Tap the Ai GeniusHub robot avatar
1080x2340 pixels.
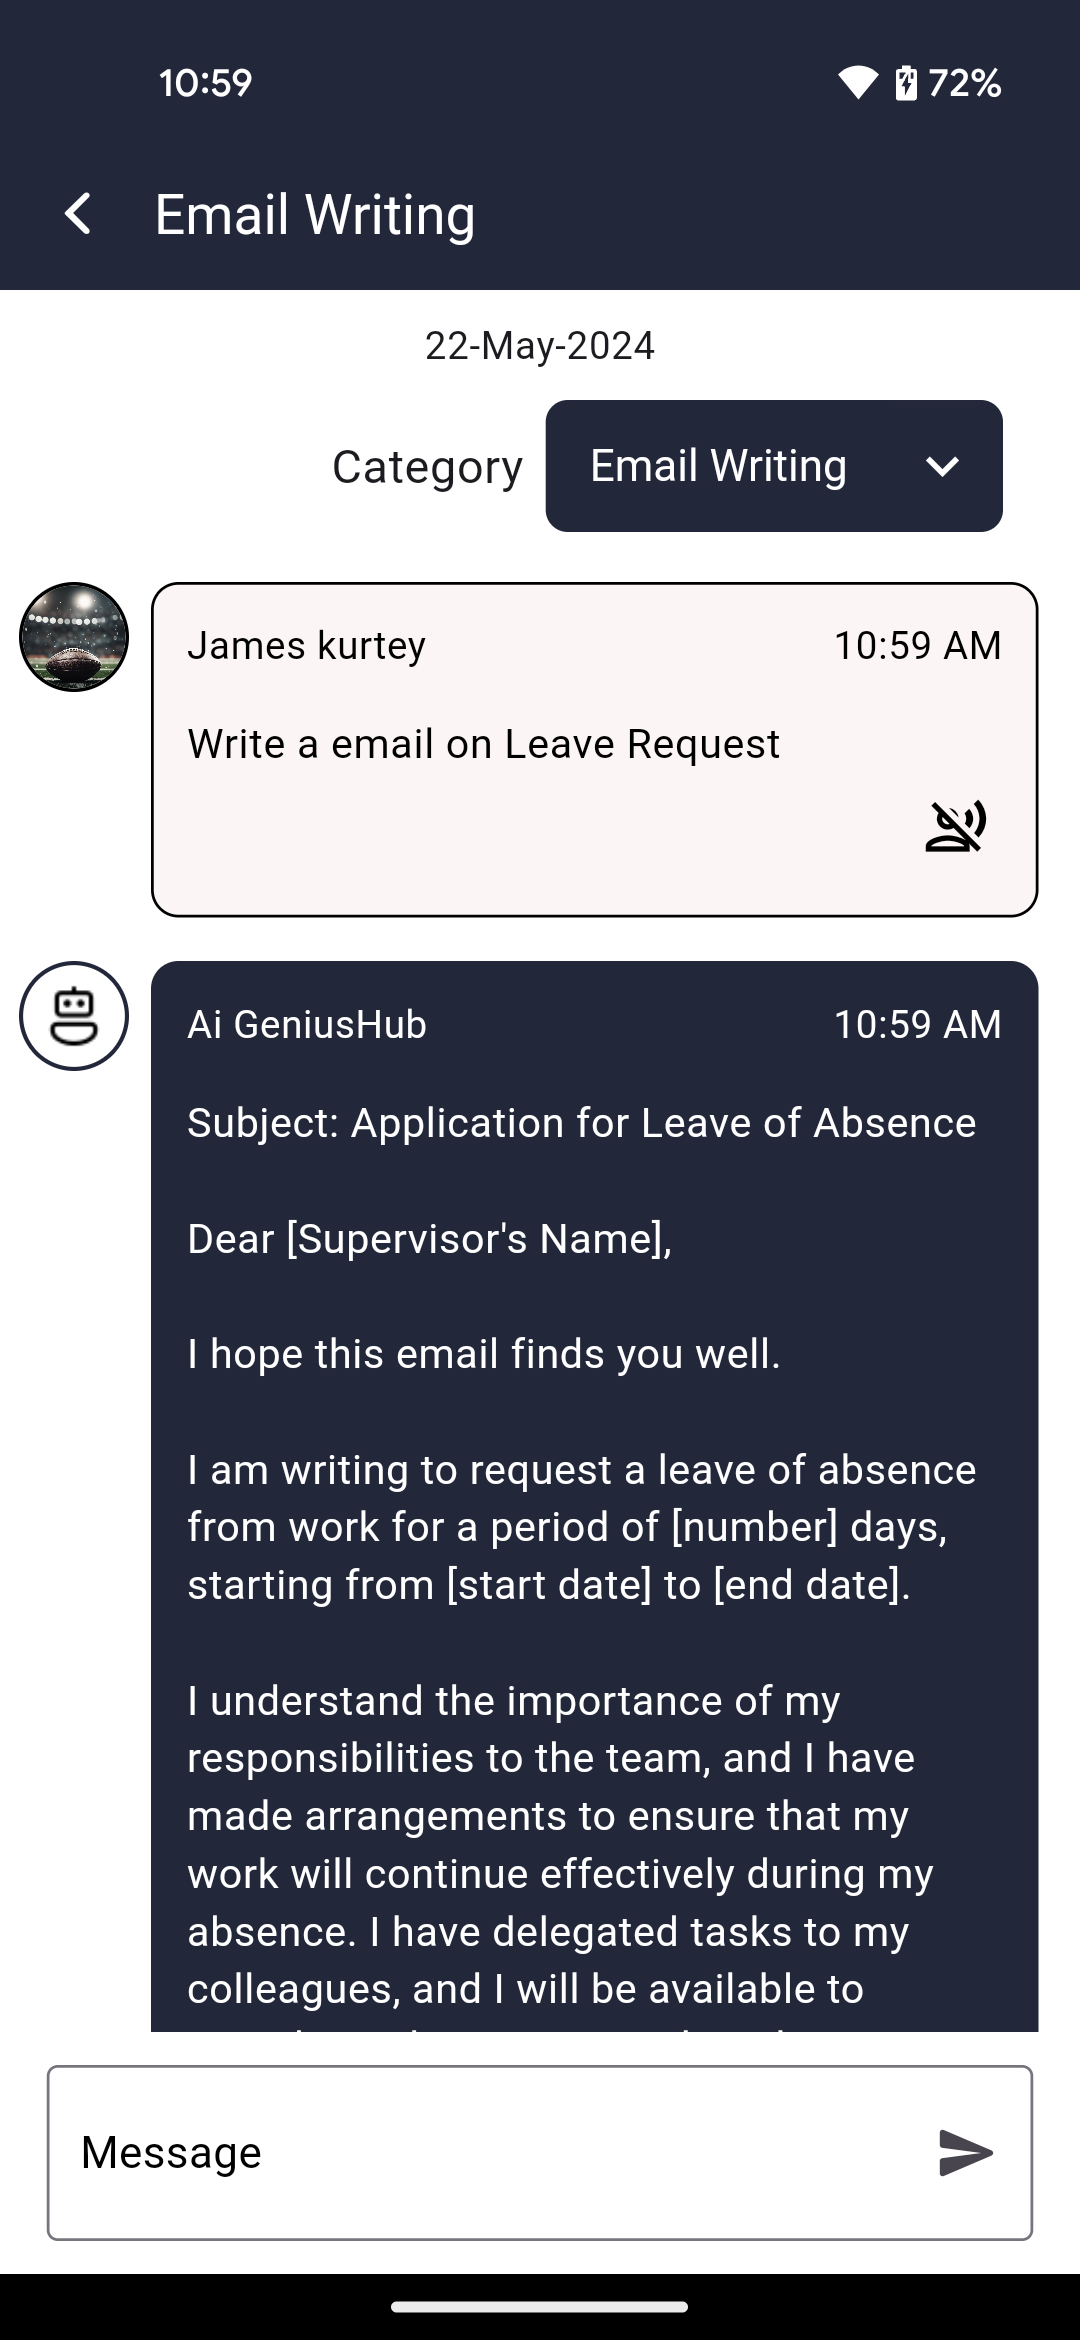[74, 1016]
